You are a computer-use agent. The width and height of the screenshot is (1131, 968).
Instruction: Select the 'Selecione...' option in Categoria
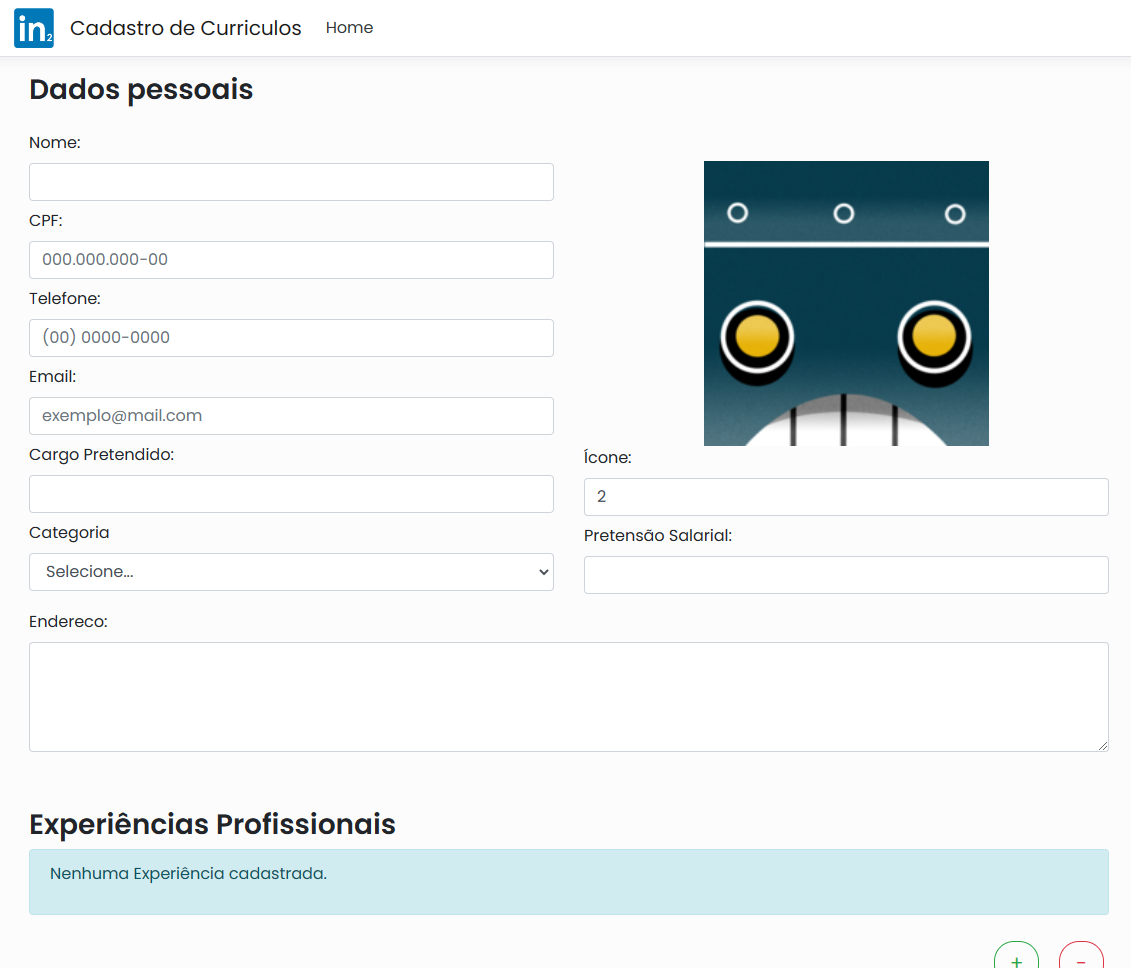pos(291,572)
